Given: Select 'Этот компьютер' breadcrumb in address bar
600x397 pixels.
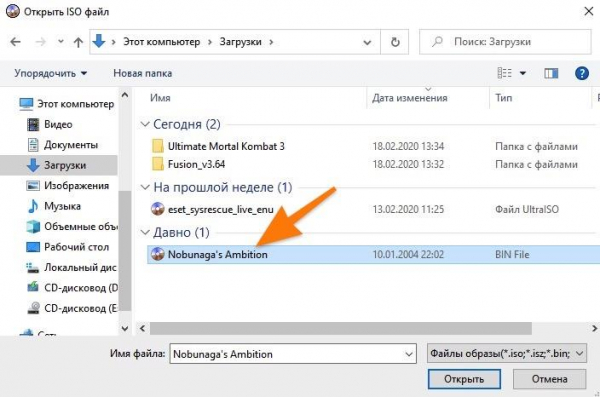Looking at the screenshot, I should tap(161, 42).
